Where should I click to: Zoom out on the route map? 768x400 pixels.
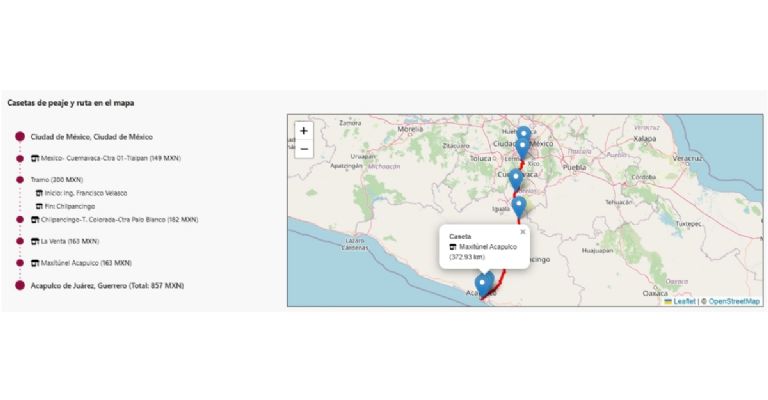[304, 149]
